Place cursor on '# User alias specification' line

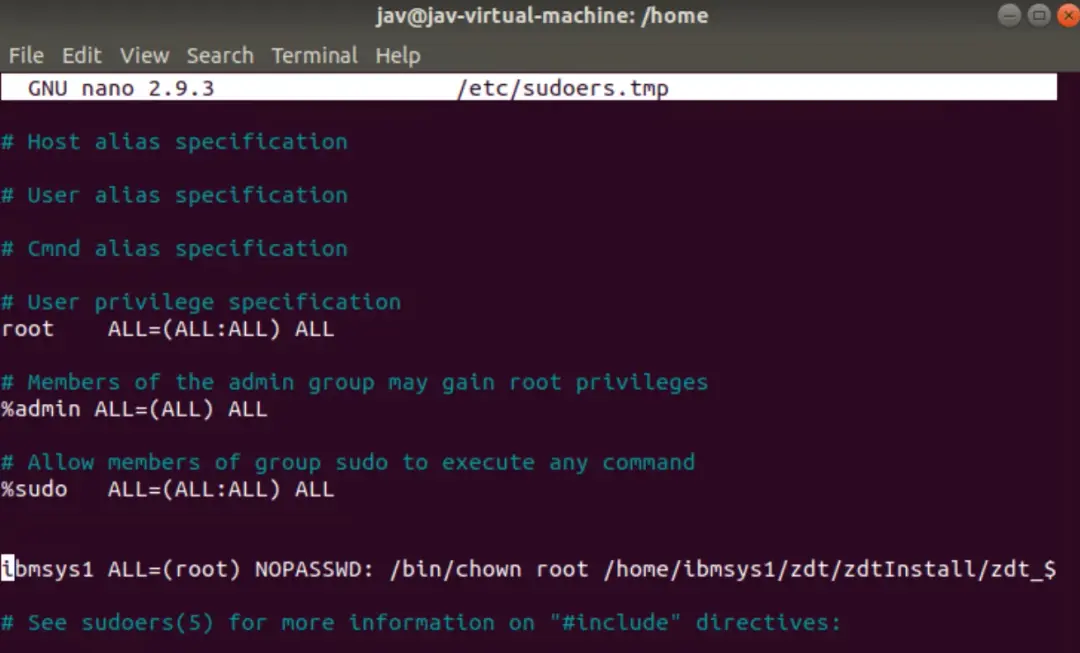(174, 196)
